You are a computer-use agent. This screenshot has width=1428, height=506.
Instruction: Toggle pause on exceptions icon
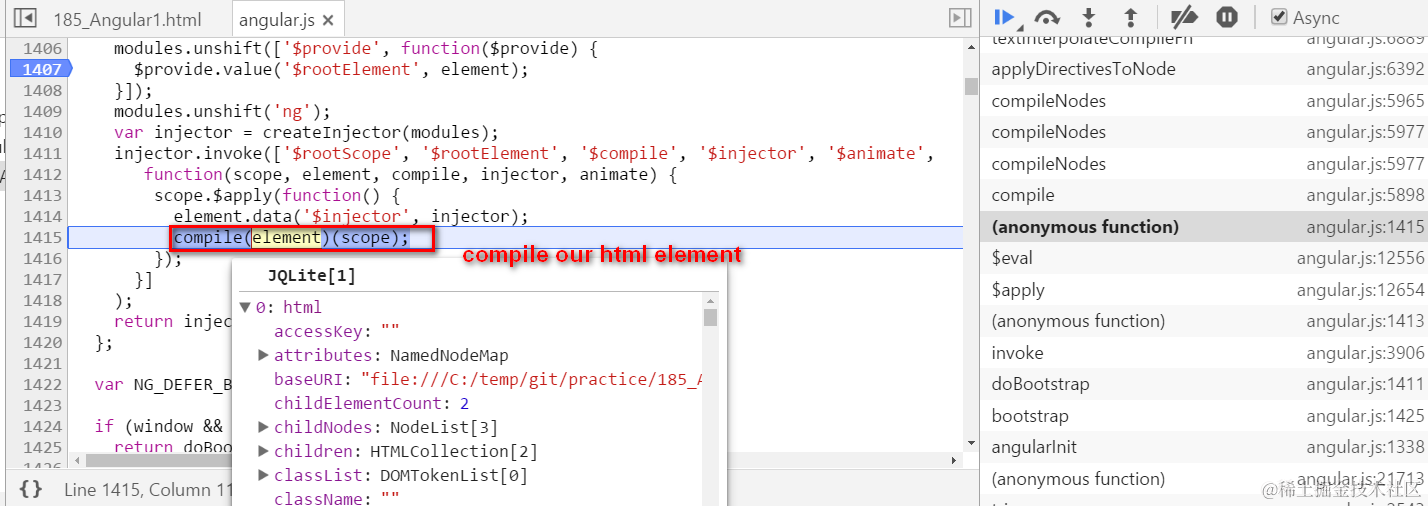coord(1227,17)
